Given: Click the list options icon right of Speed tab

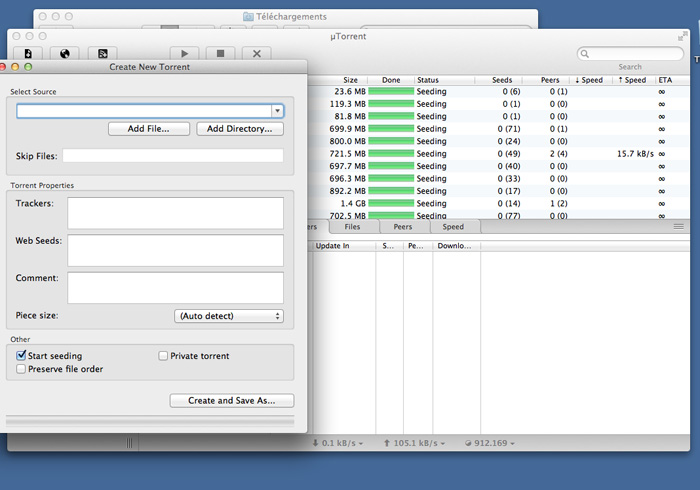Looking at the screenshot, I should [679, 227].
